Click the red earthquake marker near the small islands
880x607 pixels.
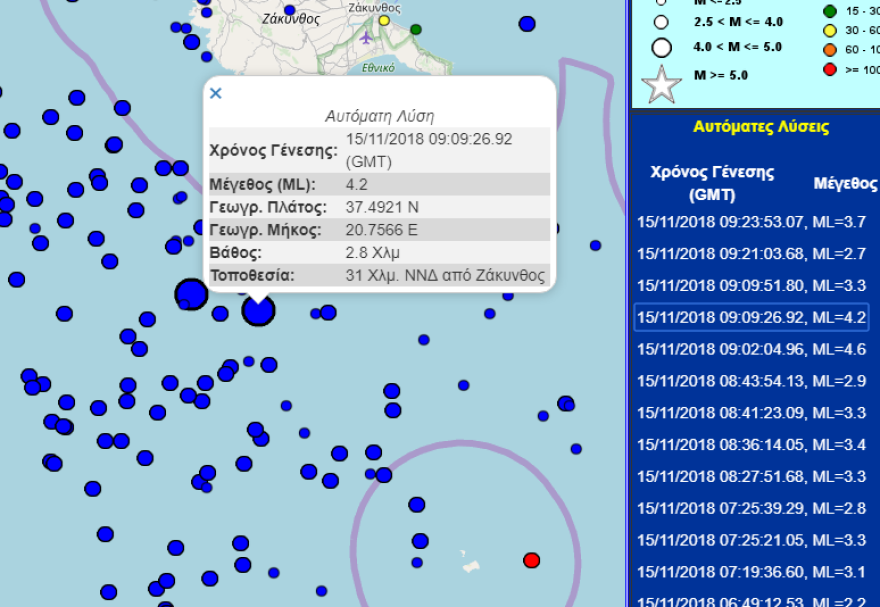532,559
